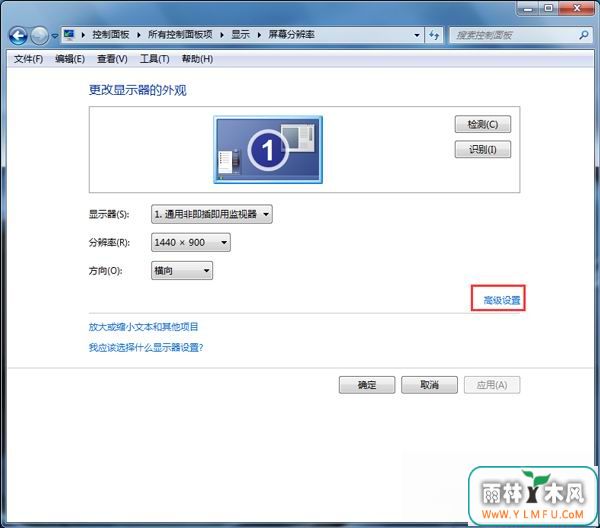Screen dimensions: 600x528
Task: Open the 查看(V) menu
Action: click(x=112, y=59)
